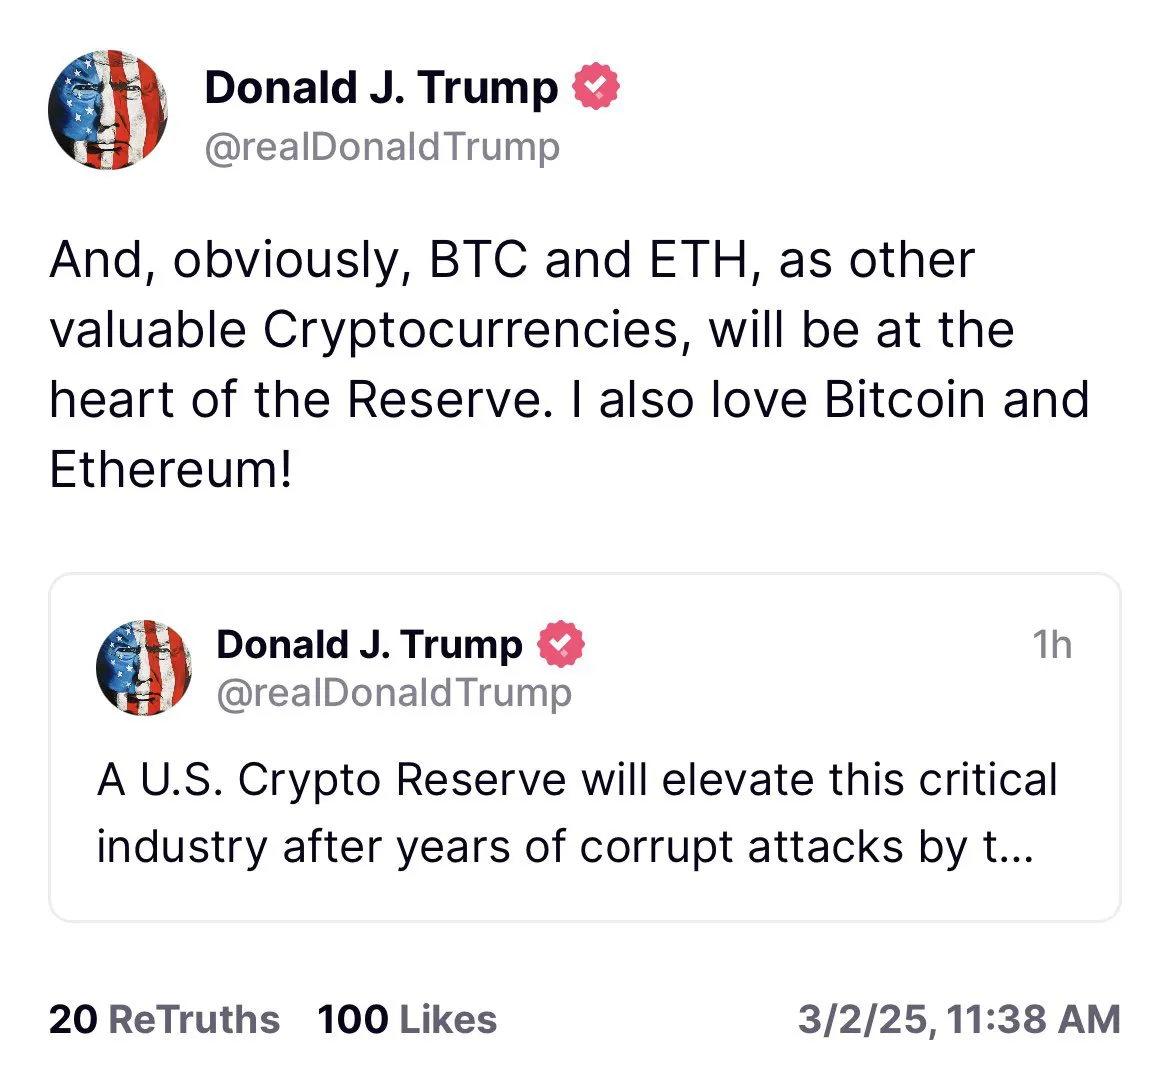This screenshot has height=1071, width=1170.
Task: Open Donald J. Trump's profile from main post name
Action: coord(381,87)
